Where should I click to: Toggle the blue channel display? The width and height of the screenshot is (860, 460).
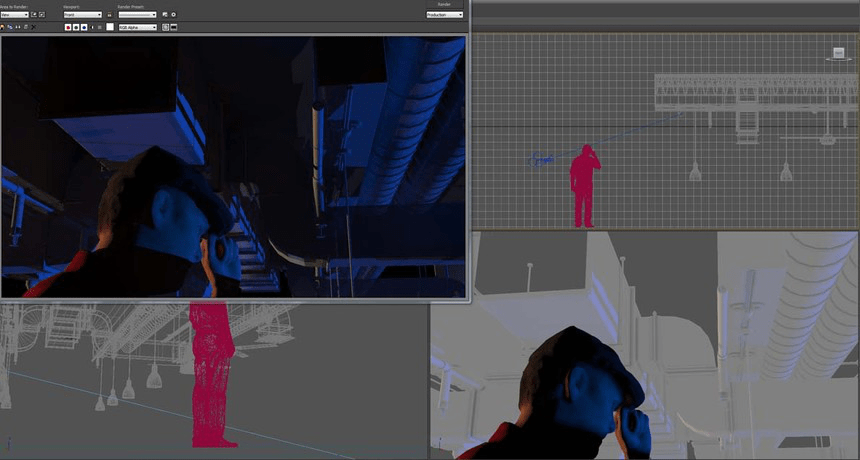coord(83,27)
